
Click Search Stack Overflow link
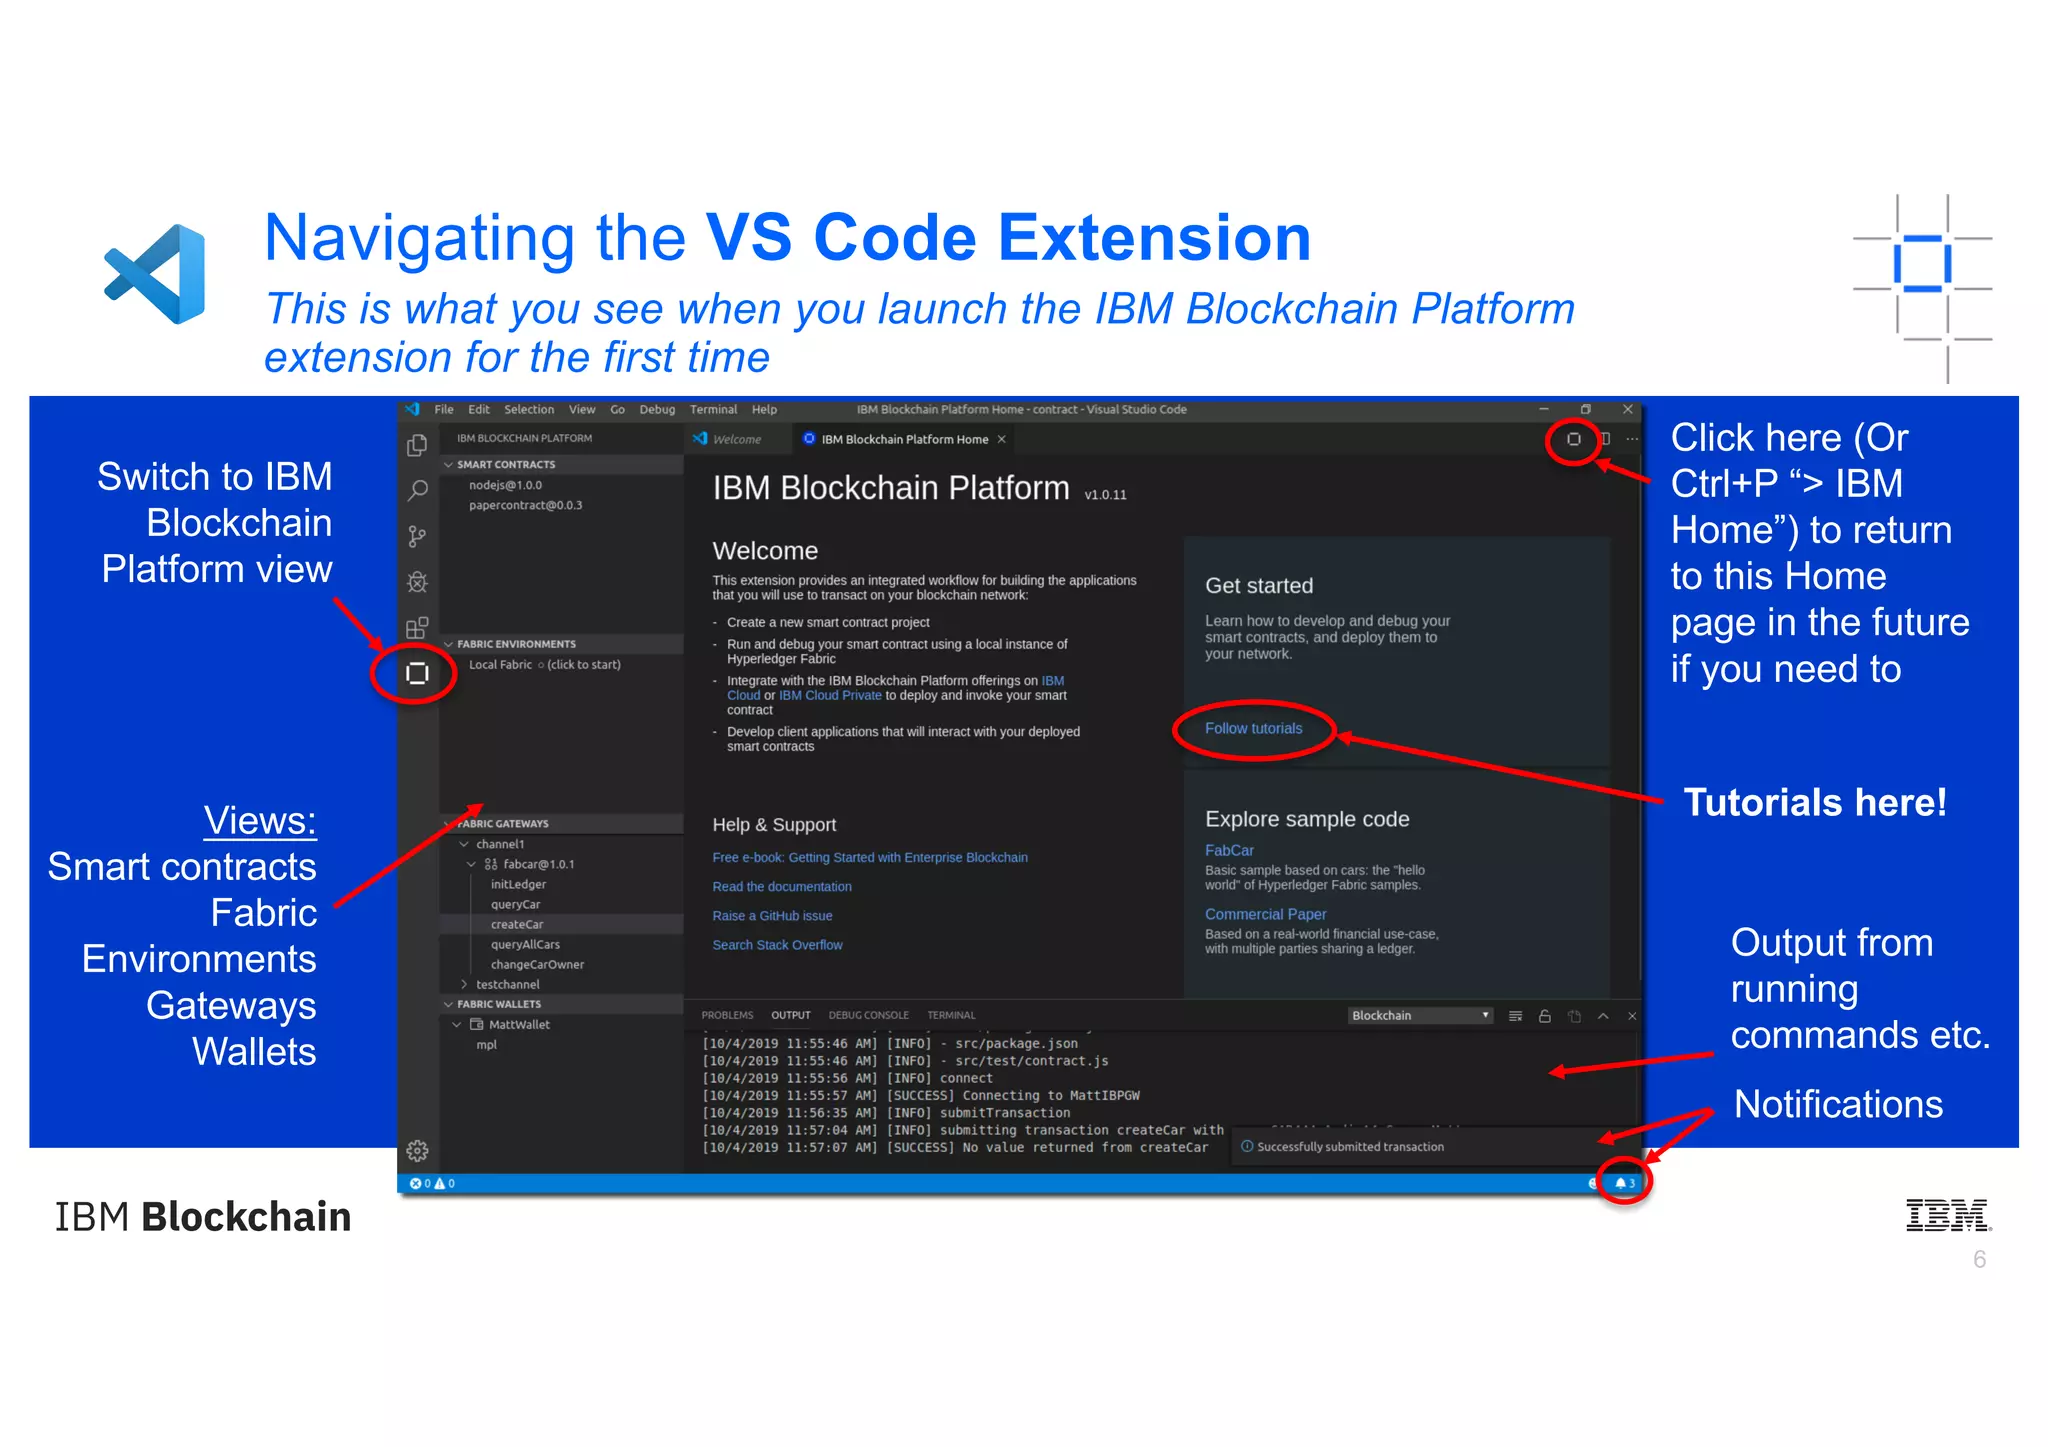click(x=777, y=944)
